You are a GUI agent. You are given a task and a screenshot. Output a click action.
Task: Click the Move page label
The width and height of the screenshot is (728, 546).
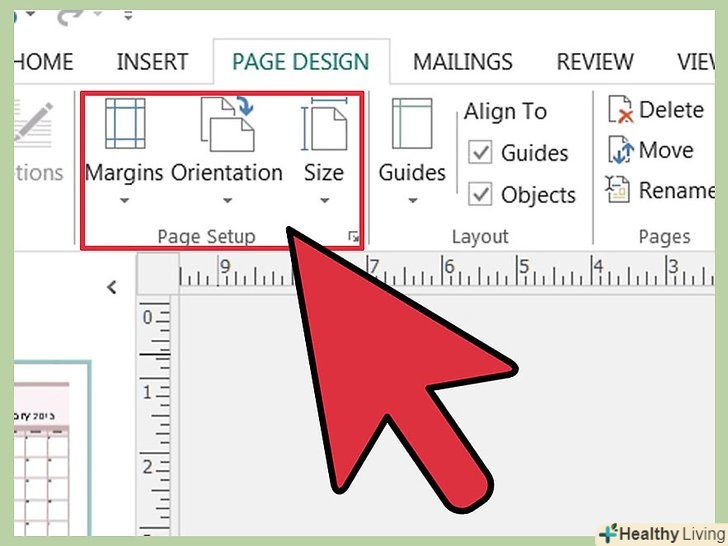(x=666, y=150)
